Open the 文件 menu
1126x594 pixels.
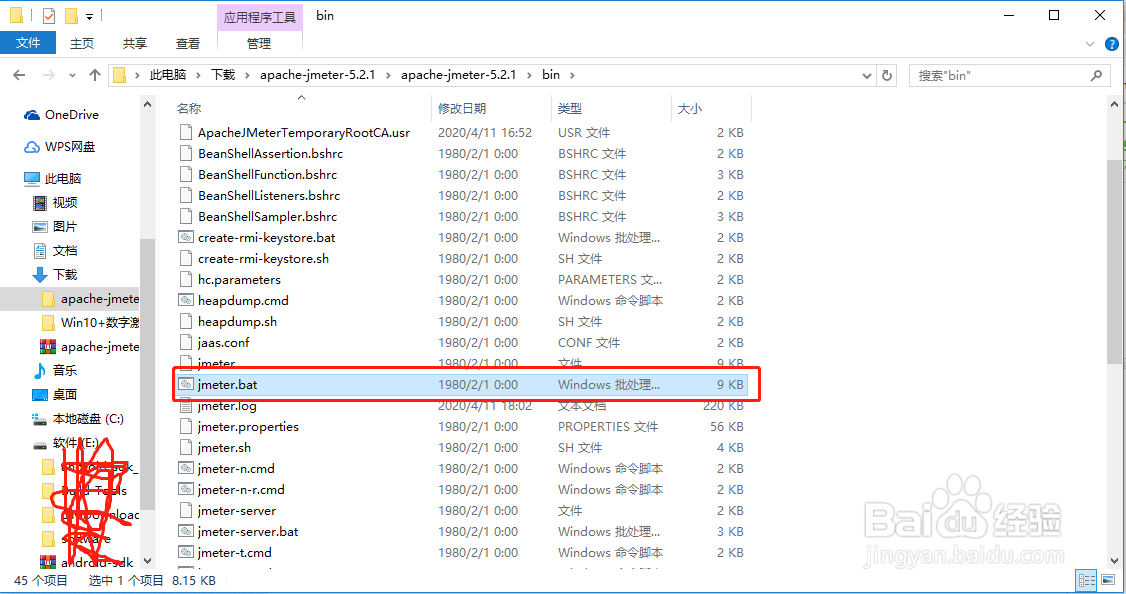(x=28, y=43)
